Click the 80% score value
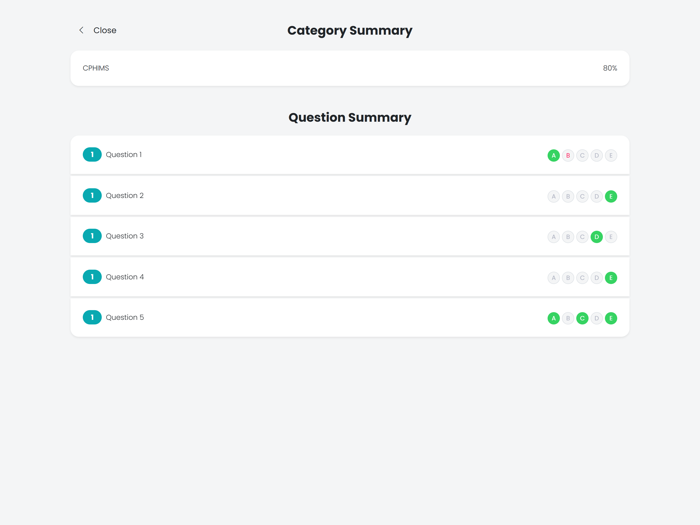700x525 pixels. pos(610,68)
